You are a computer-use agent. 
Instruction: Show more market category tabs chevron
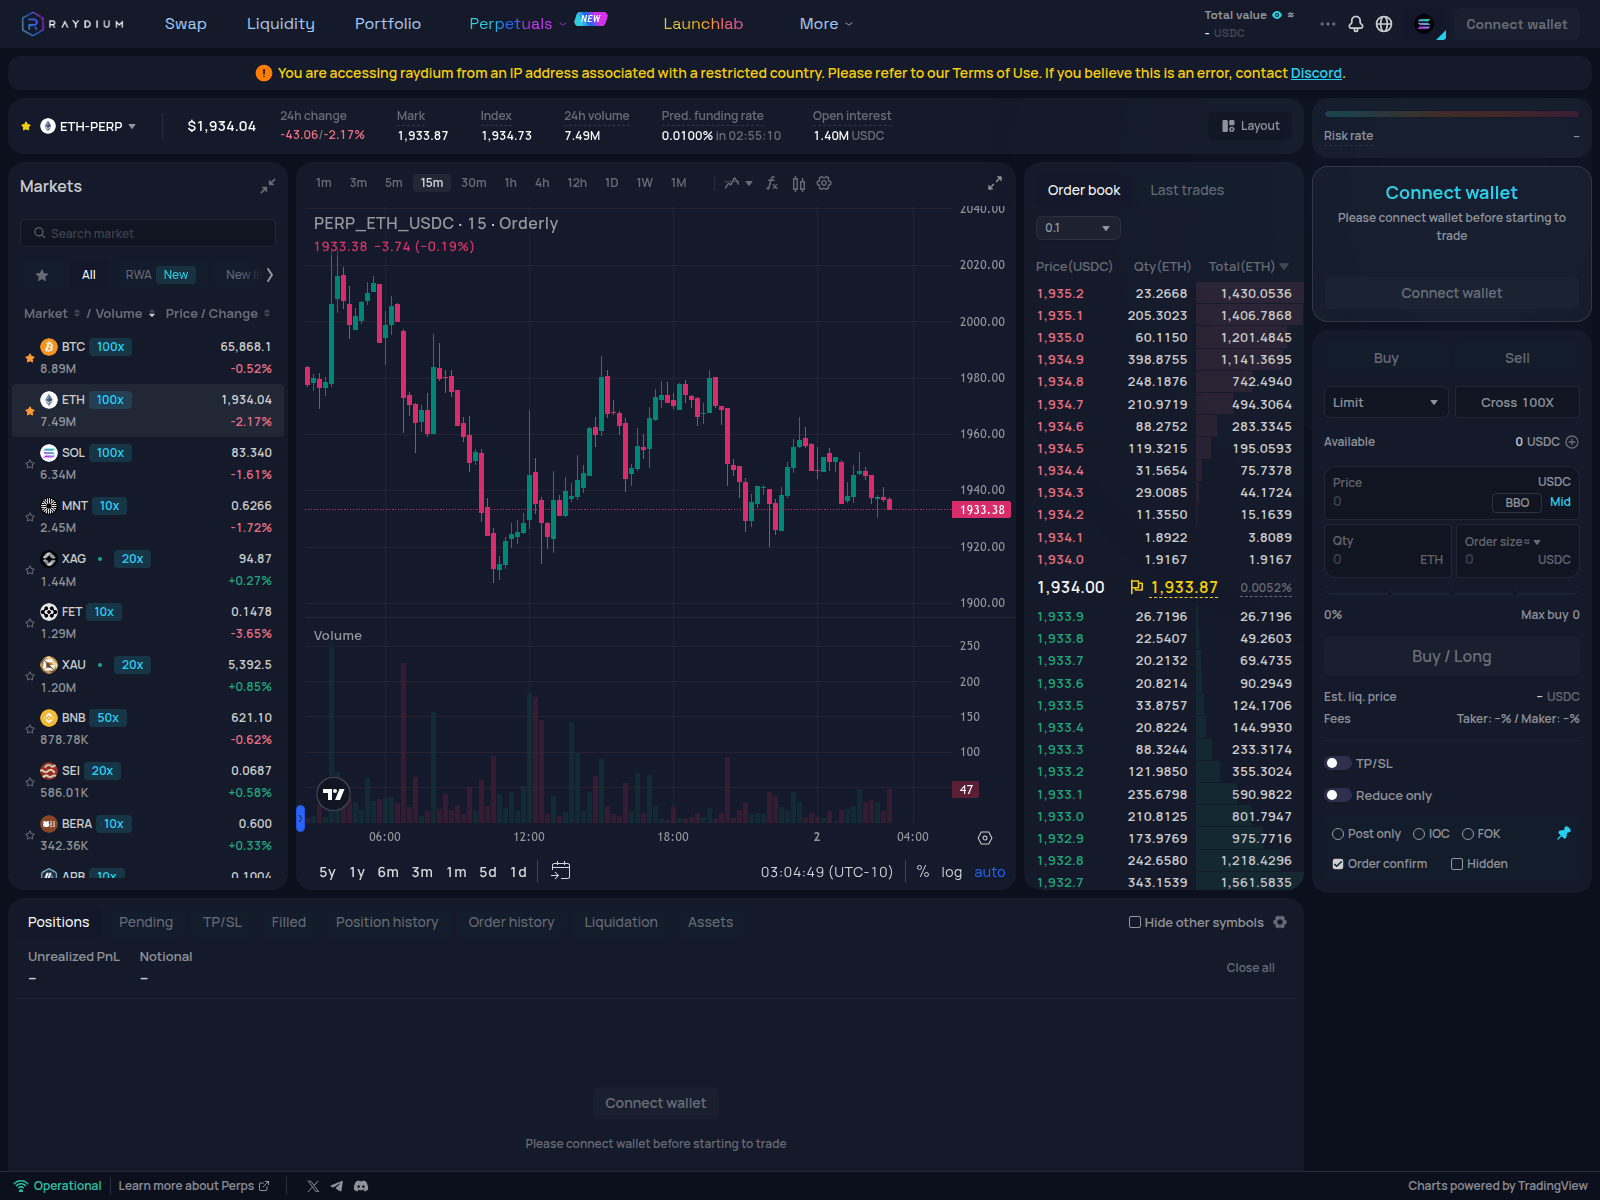coord(270,275)
